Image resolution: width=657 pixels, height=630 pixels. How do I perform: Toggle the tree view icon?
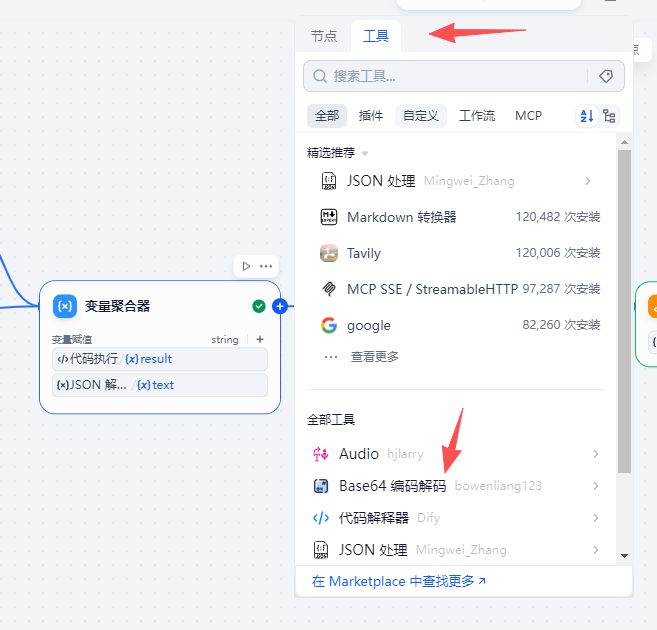tap(609, 116)
